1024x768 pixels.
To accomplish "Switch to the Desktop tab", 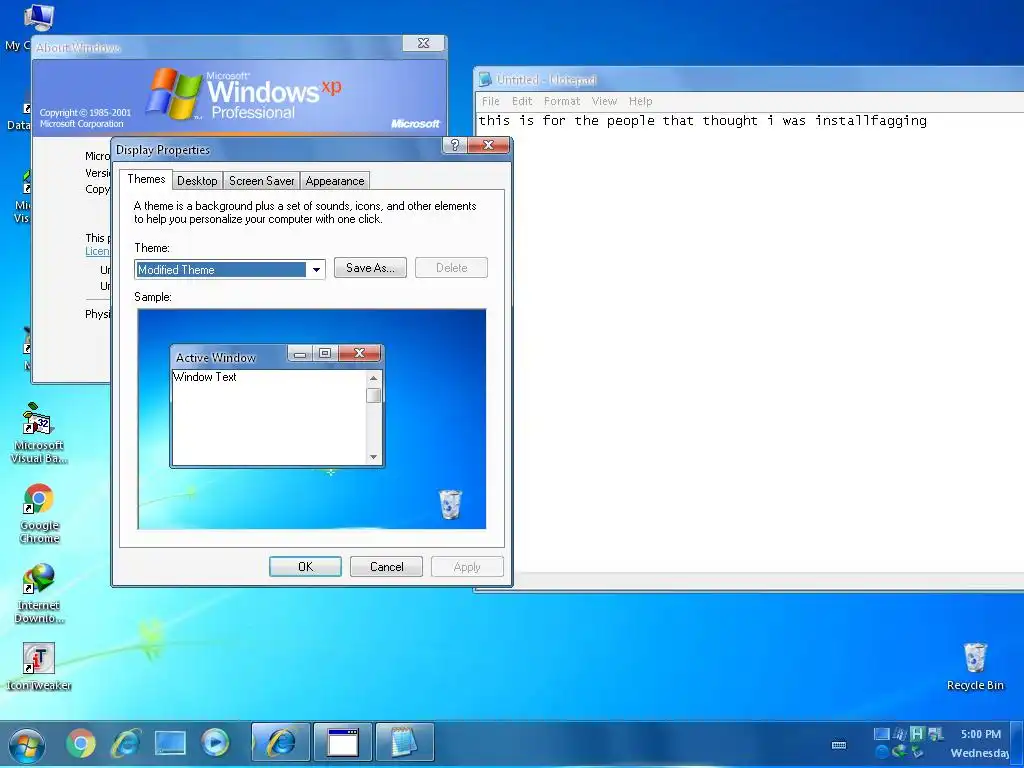I will pyautogui.click(x=197, y=181).
